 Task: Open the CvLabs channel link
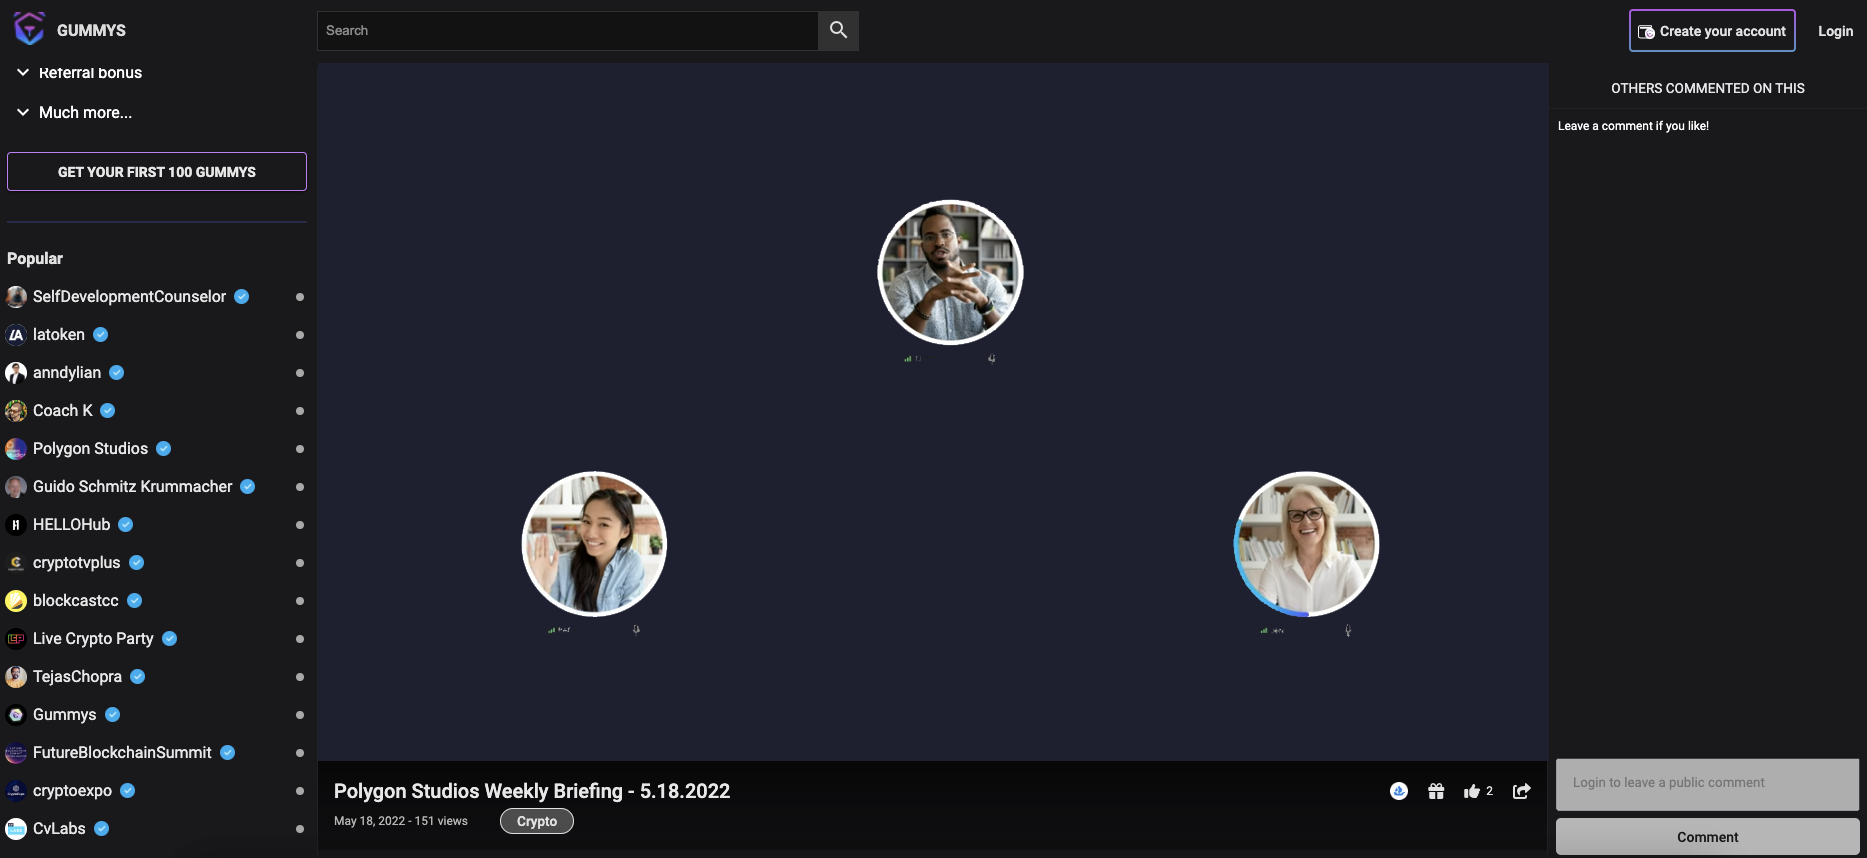[x=59, y=828]
